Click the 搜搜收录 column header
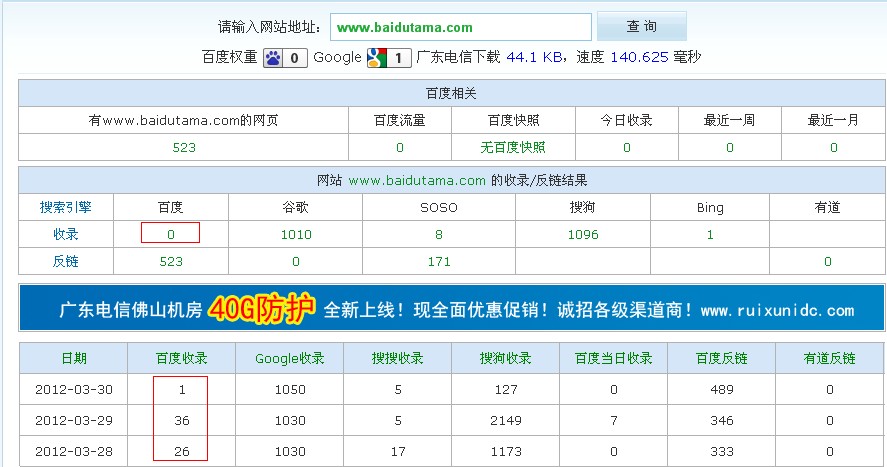 tap(398, 358)
